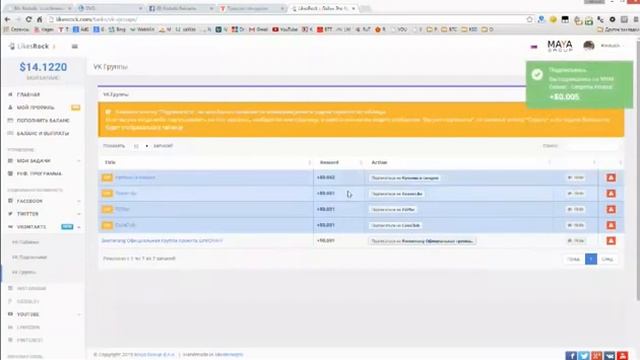Select VK Группы sidebar sub-item
The height and width of the screenshot is (360, 640).
click(24, 272)
